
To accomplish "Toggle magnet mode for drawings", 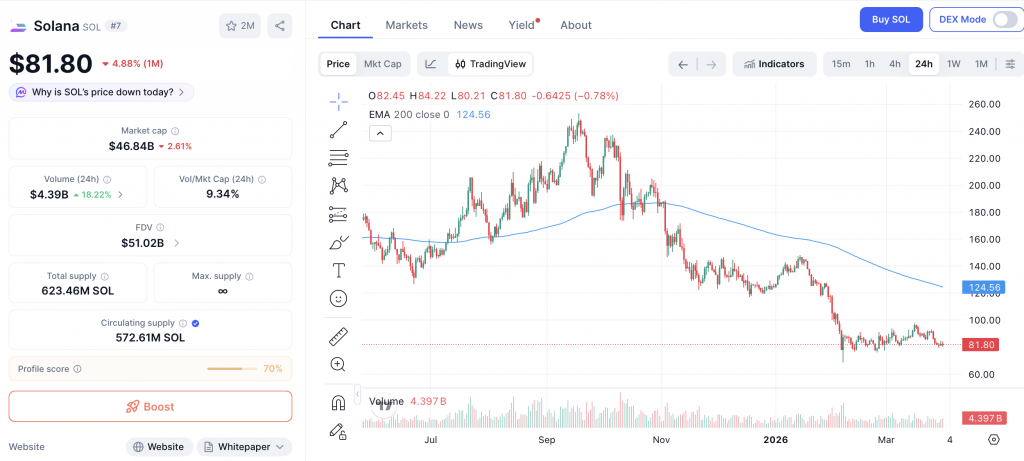I will click(338, 403).
